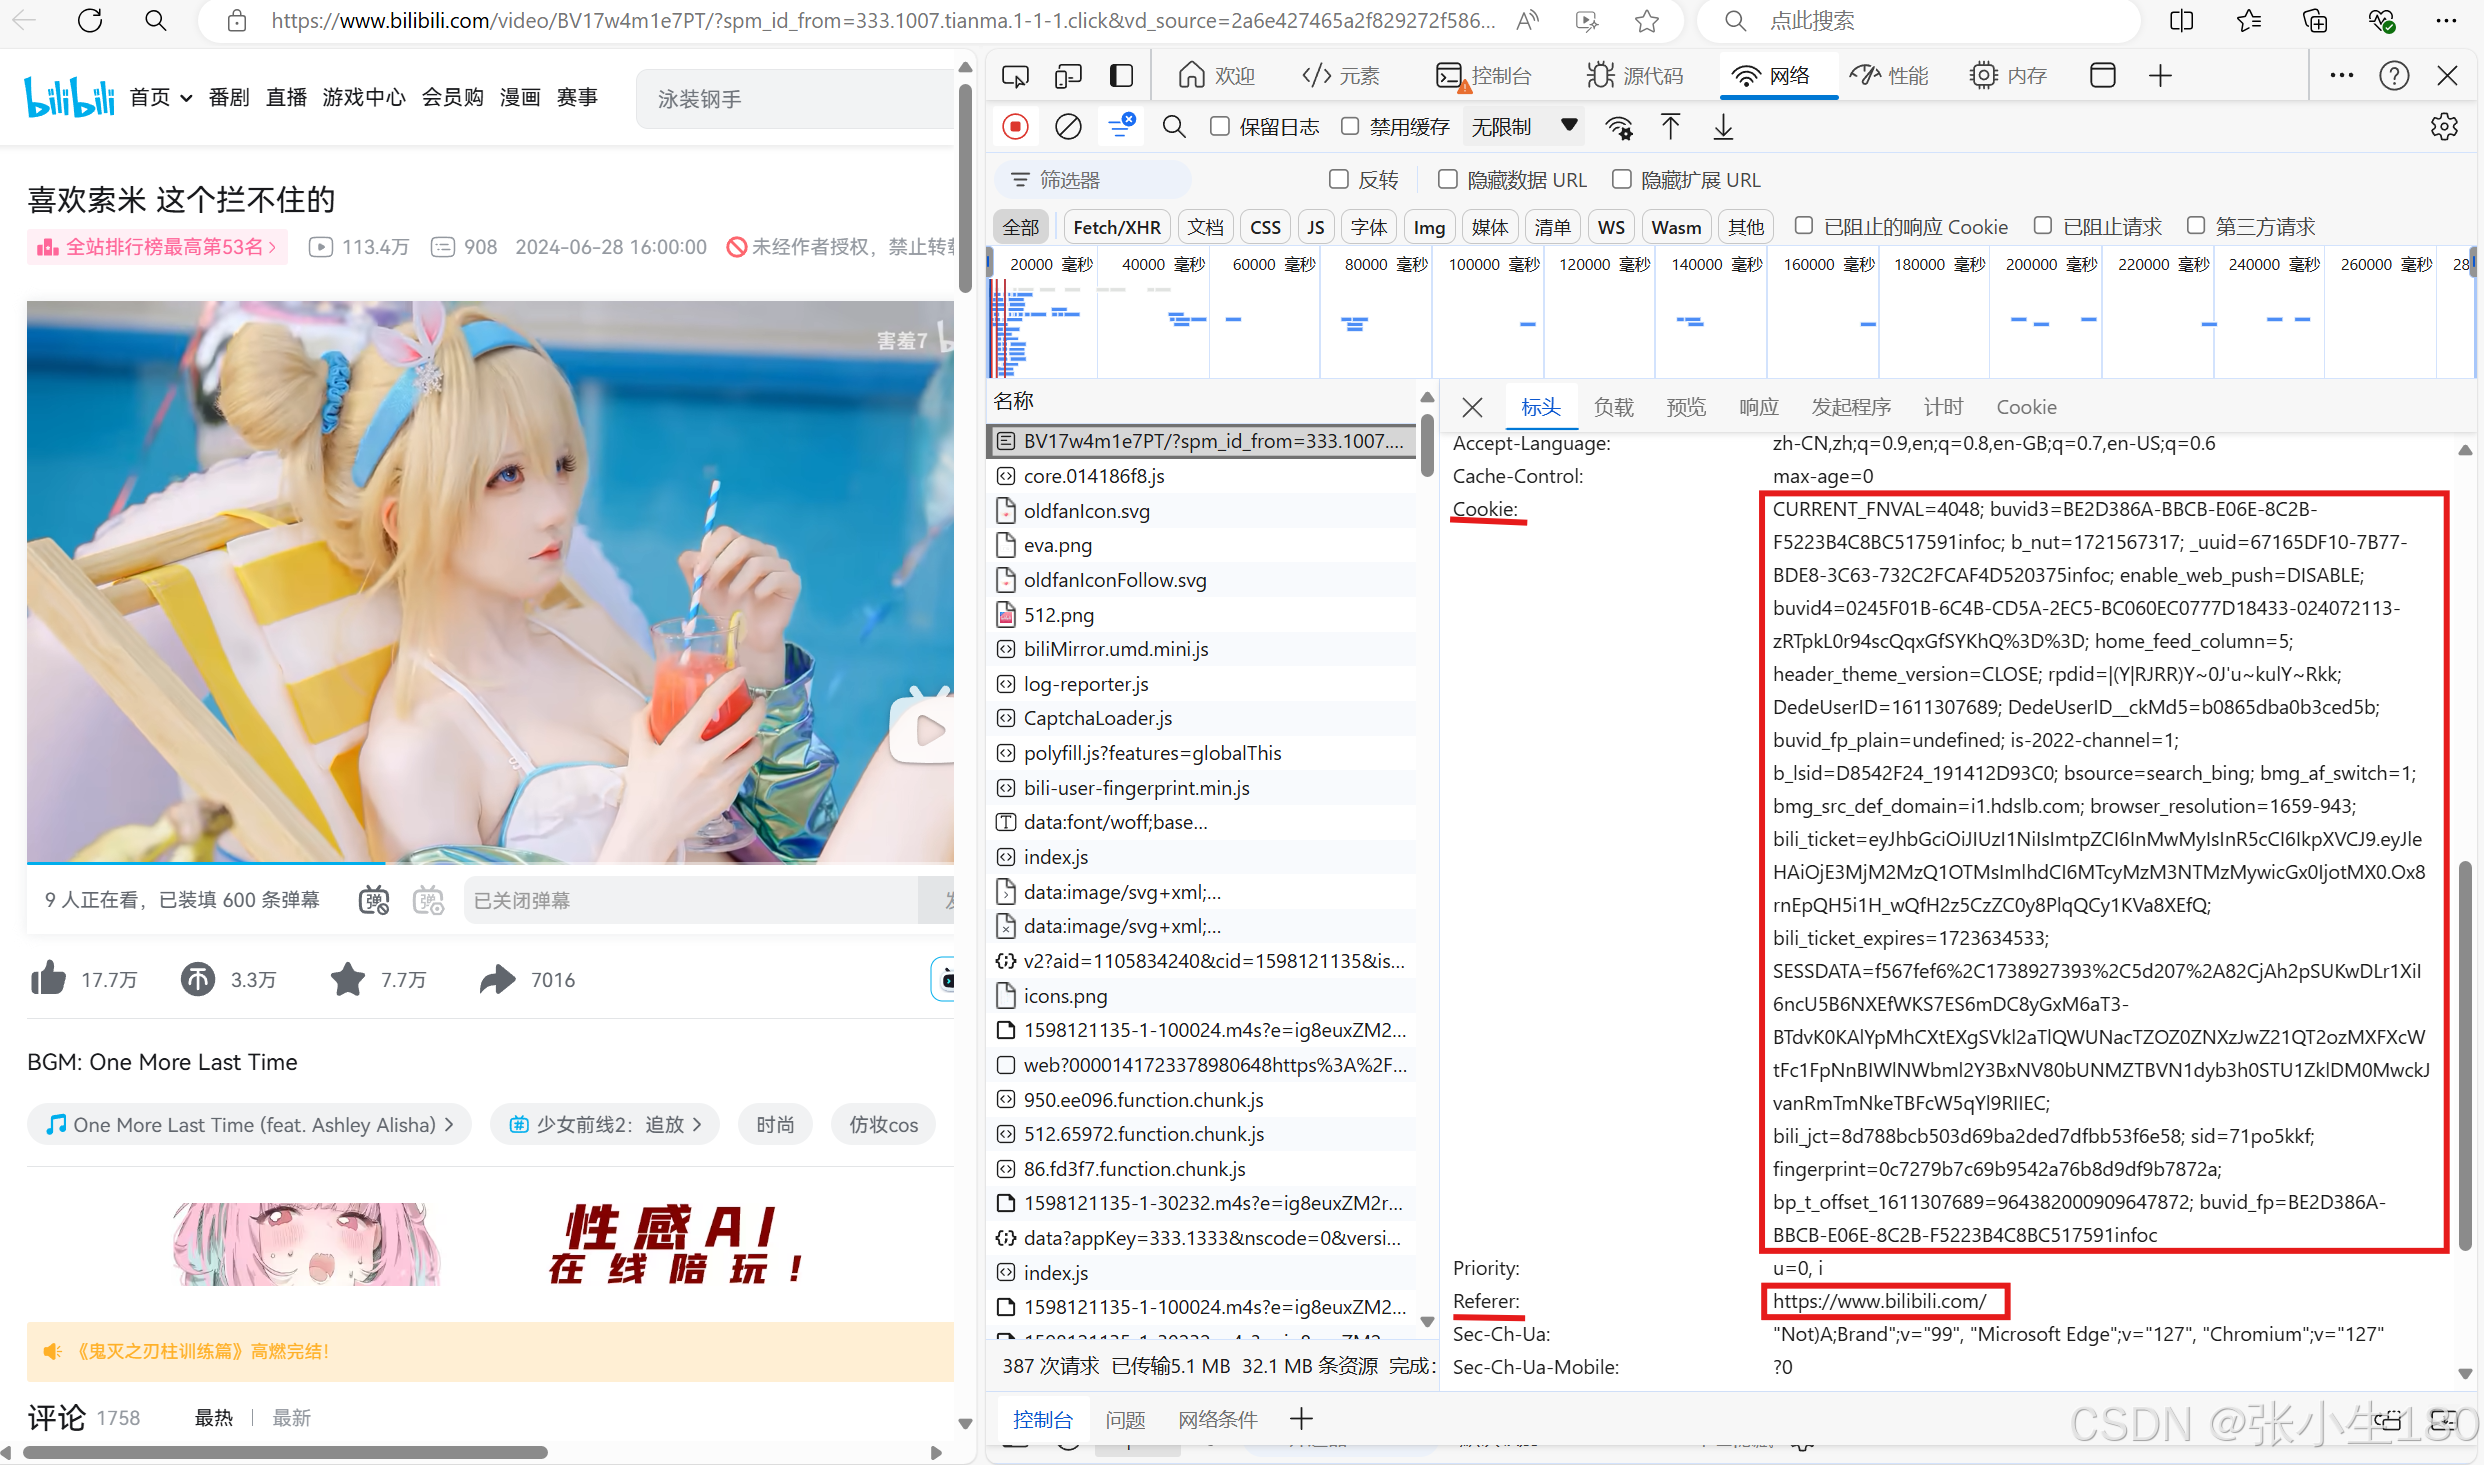
Task: Click the browser refresh icon
Action: pos(90,21)
